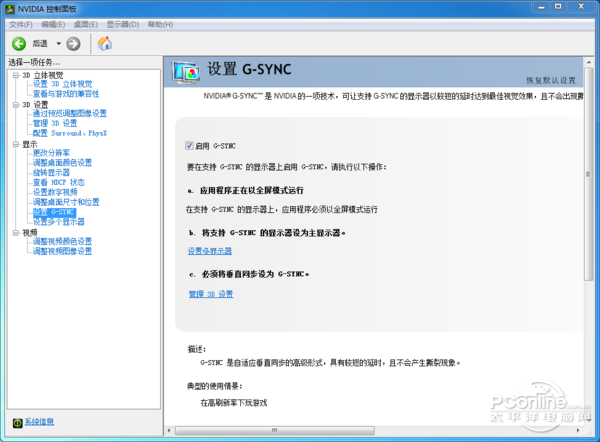The width and height of the screenshot is (600, 442).
Task: Click the vertical scrollbar thumb
Action: (x=589, y=174)
